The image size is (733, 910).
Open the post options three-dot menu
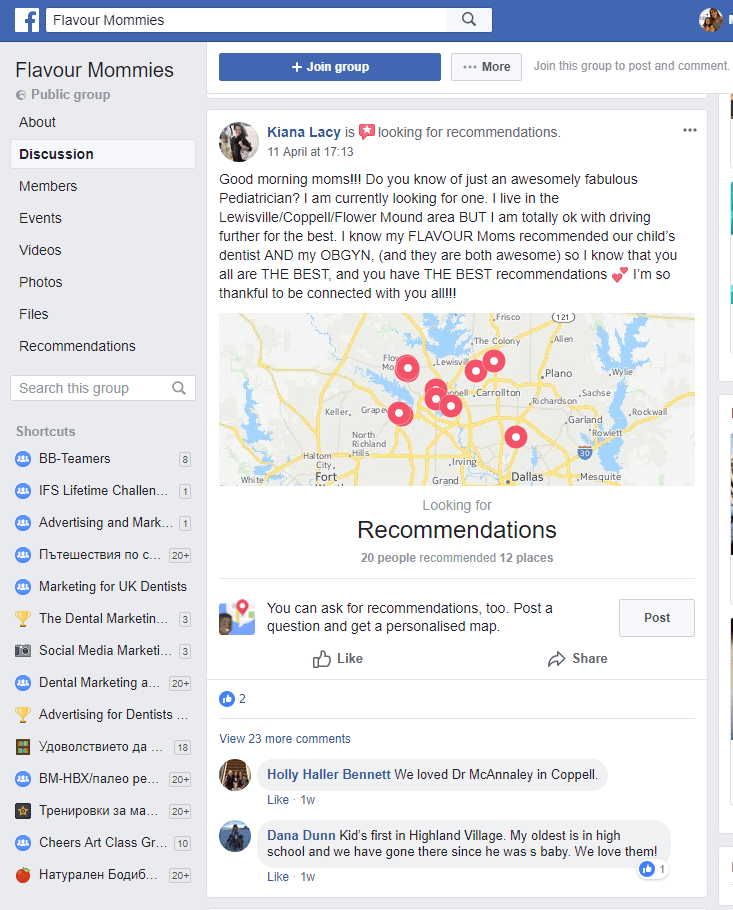point(689,130)
